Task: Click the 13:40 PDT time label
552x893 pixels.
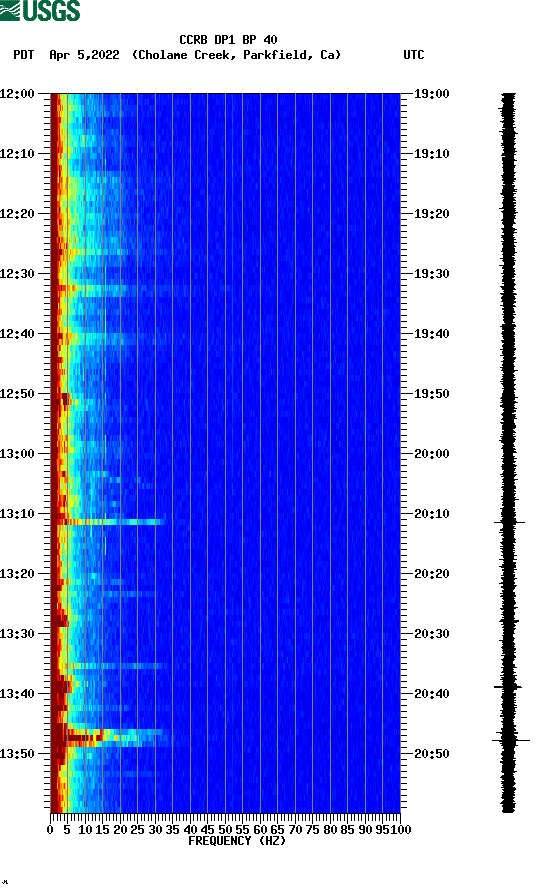Action: tap(17, 694)
